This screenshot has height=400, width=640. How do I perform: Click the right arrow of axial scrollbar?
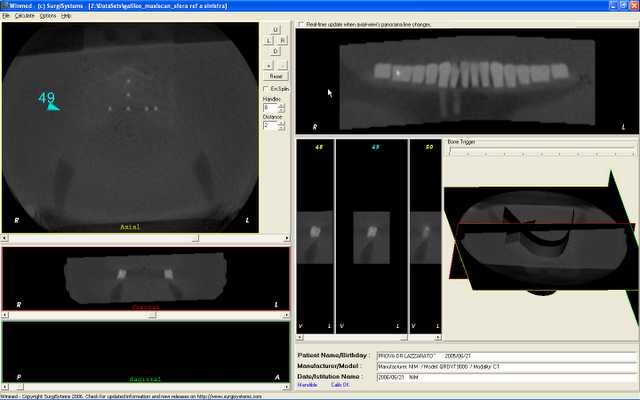(287, 238)
